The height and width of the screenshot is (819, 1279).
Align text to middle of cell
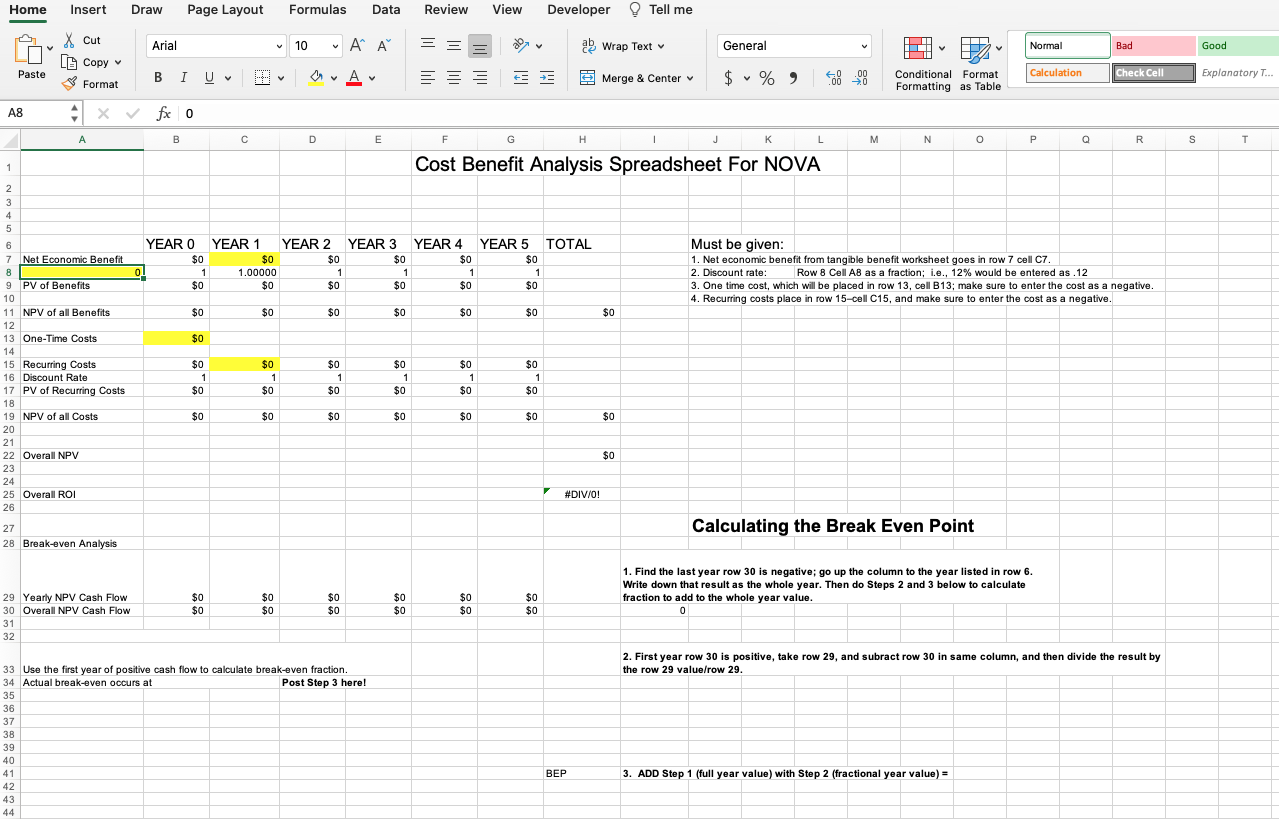click(x=453, y=46)
